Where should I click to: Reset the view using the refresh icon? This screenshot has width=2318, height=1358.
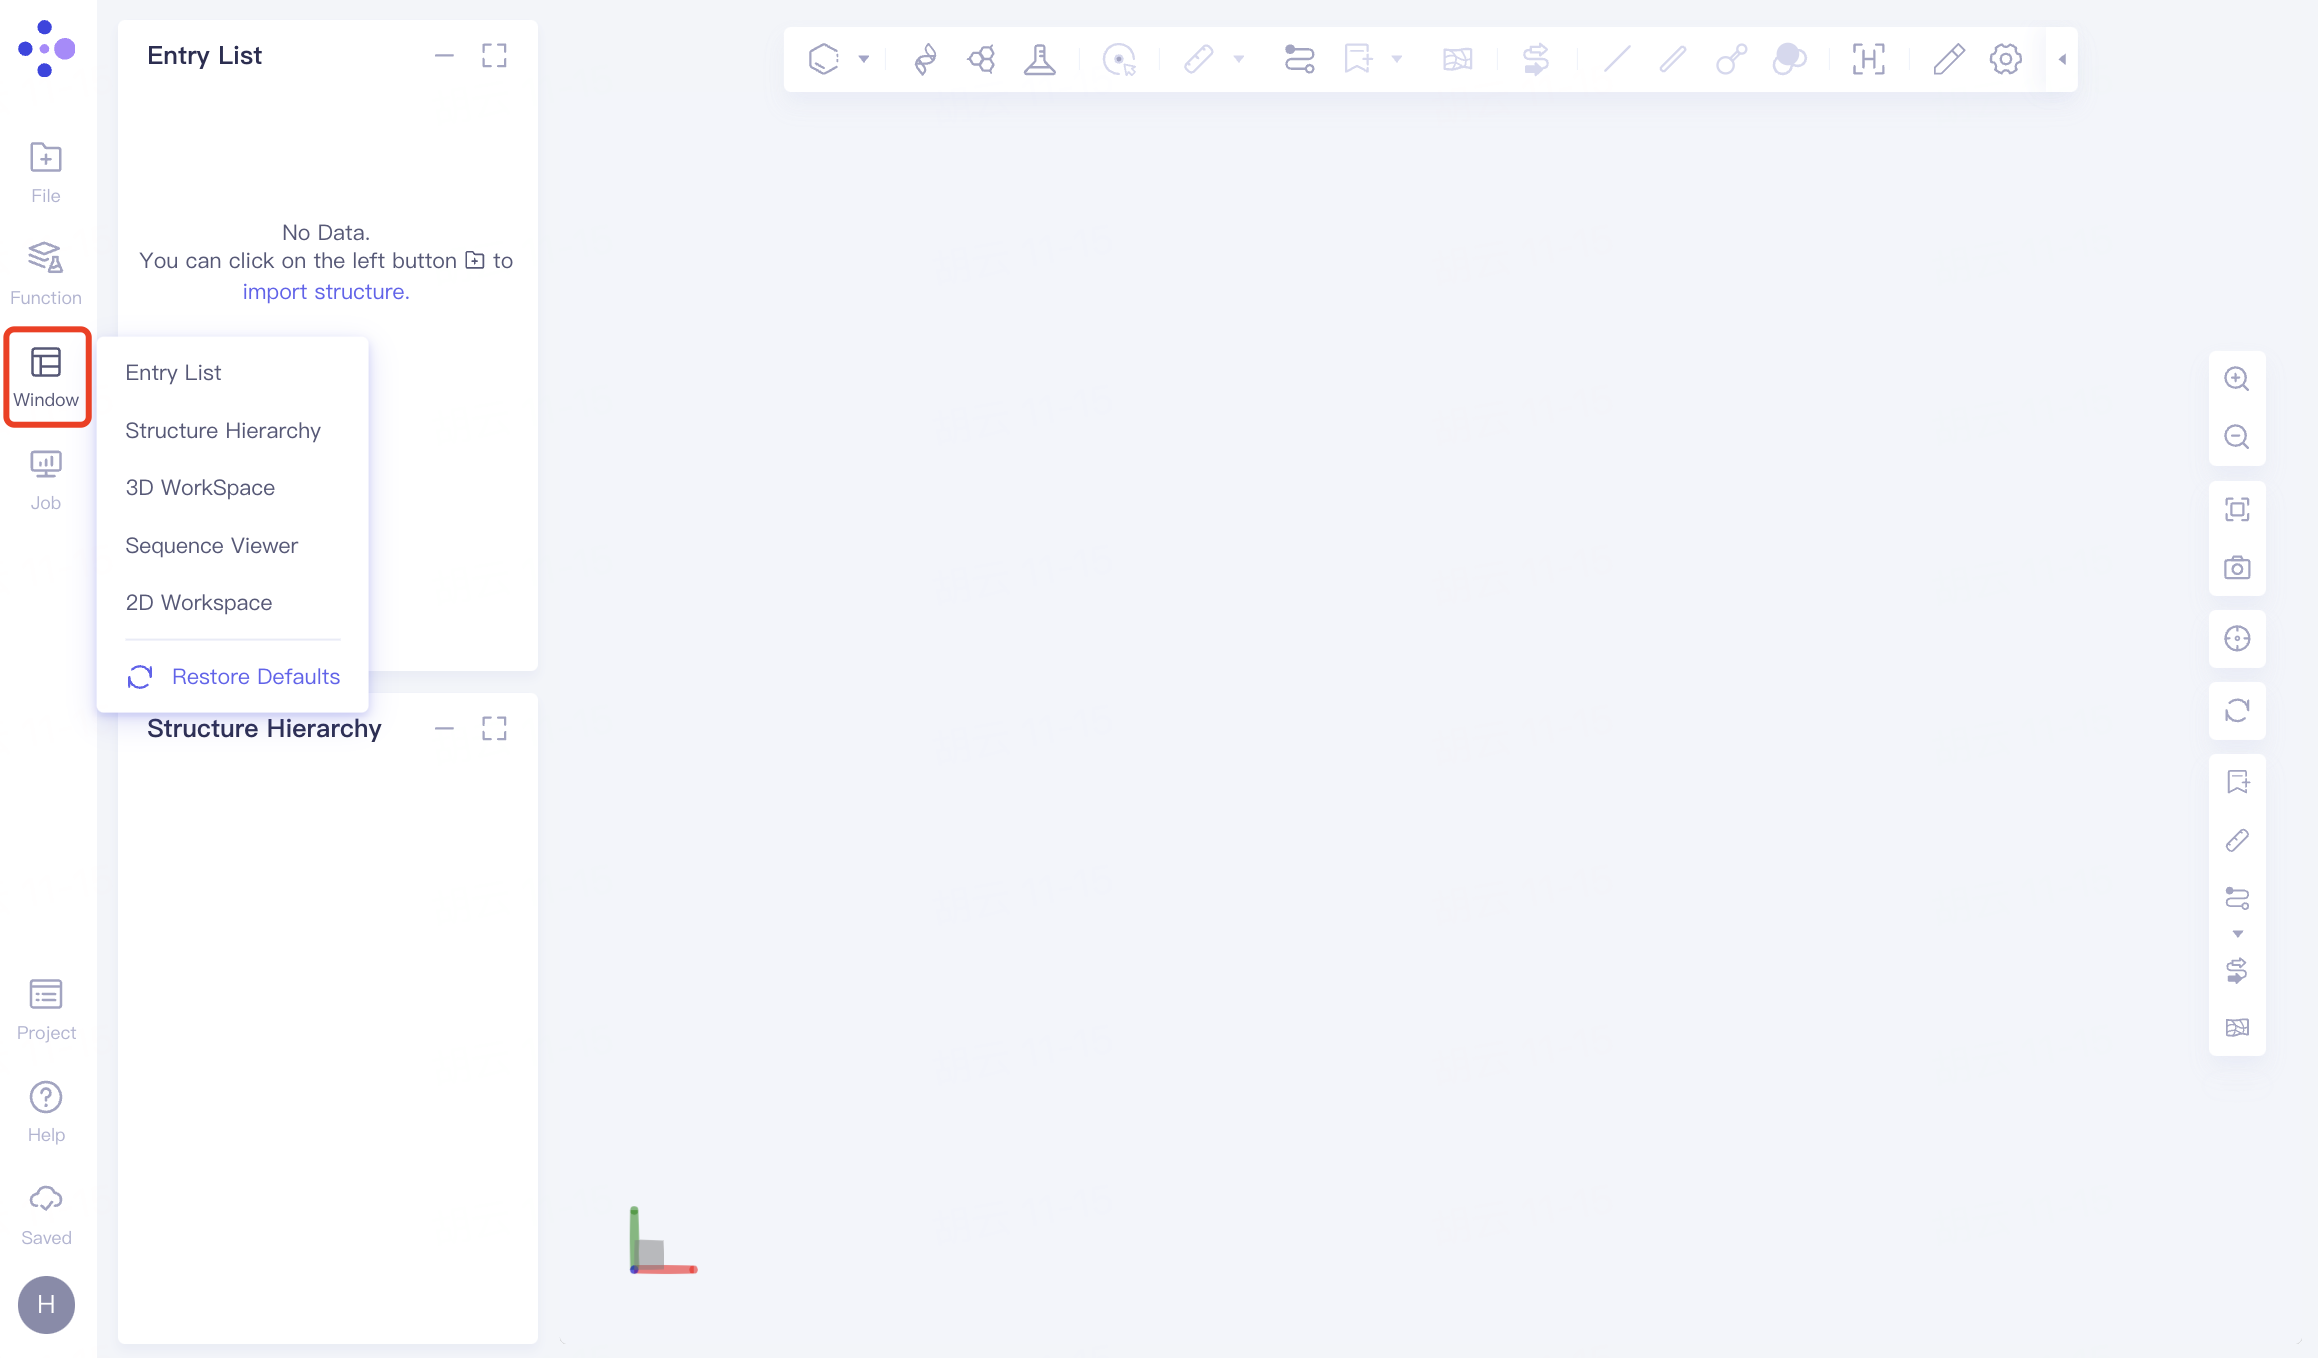2237,710
